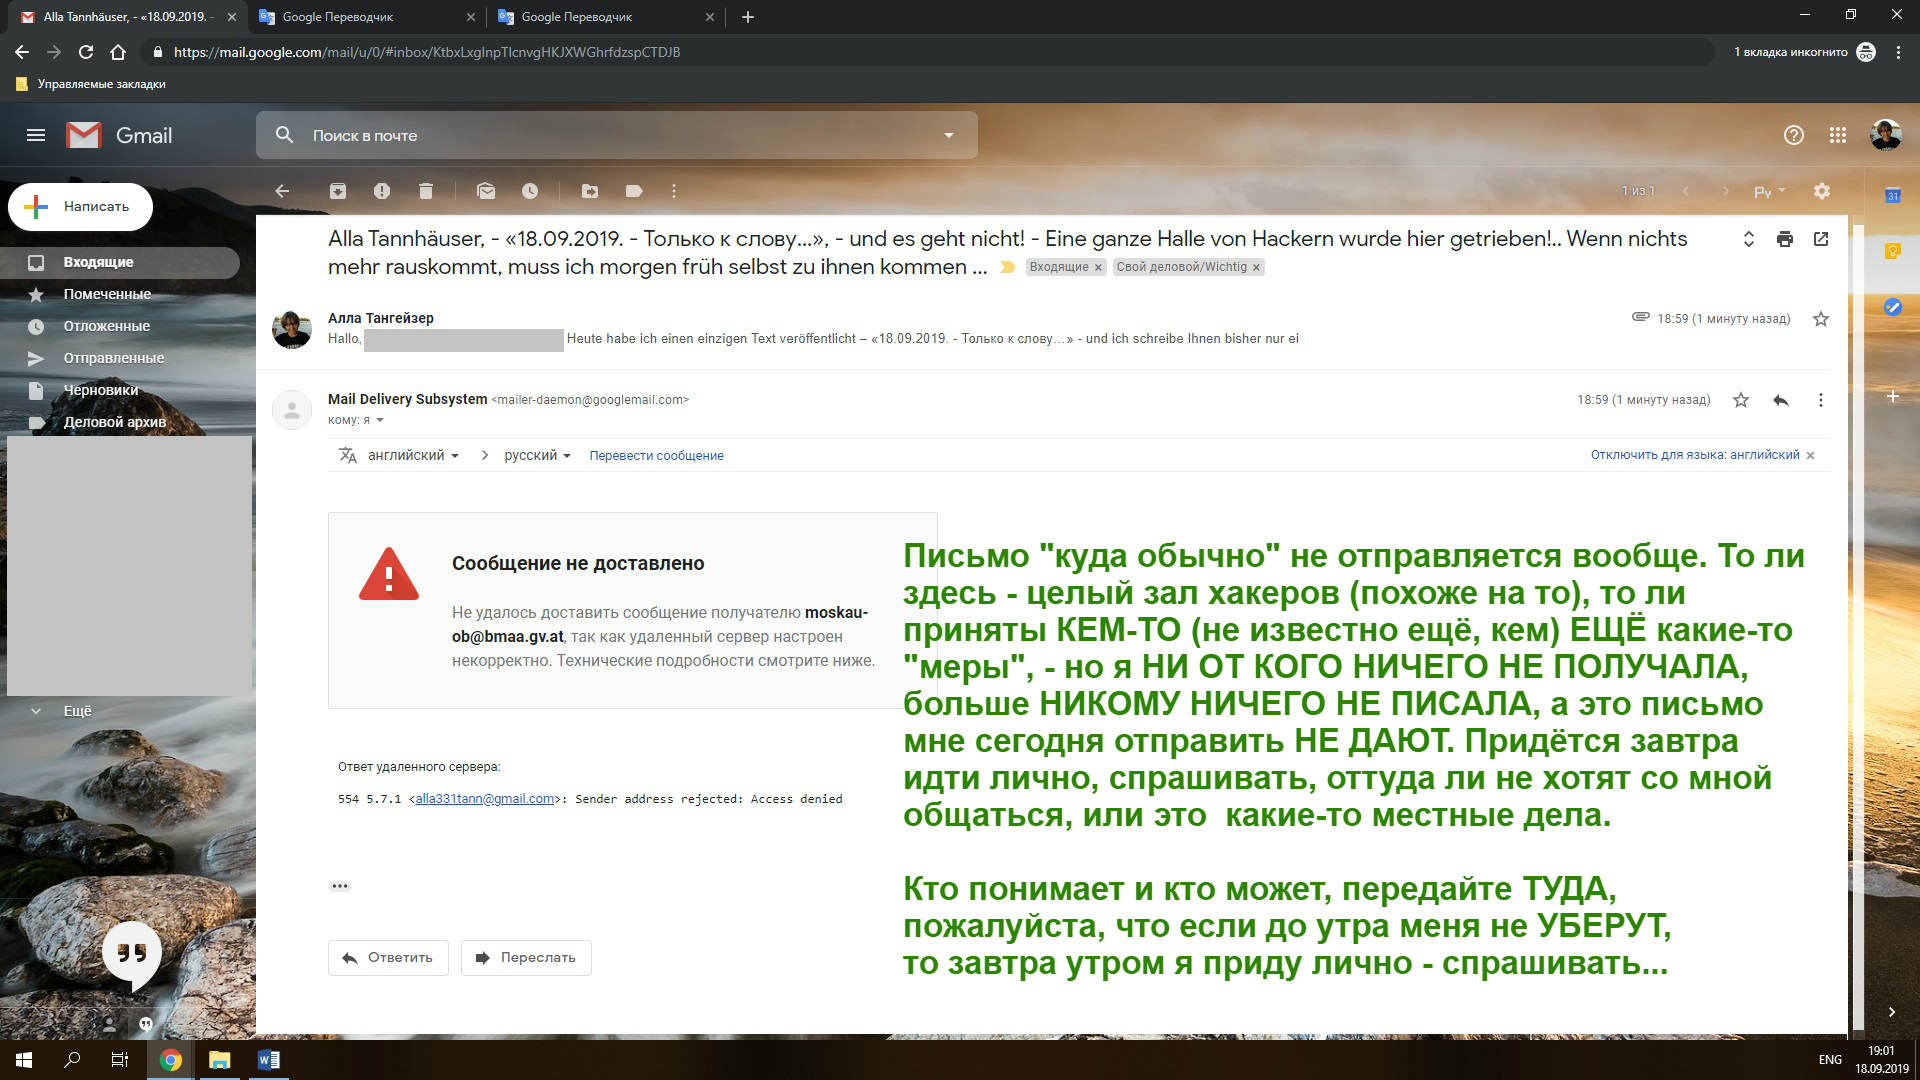The image size is (1920, 1080).
Task: Open Google account avatar
Action: [x=1886, y=135]
